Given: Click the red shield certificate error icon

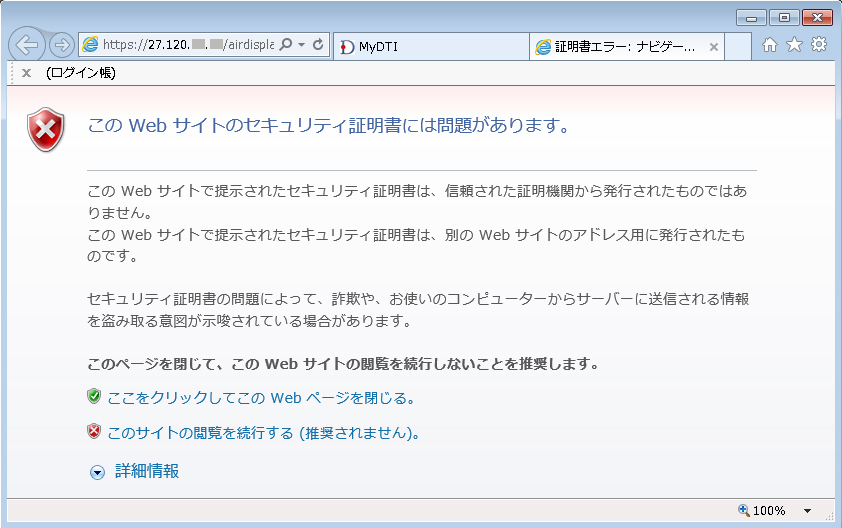Looking at the screenshot, I should tap(45, 131).
